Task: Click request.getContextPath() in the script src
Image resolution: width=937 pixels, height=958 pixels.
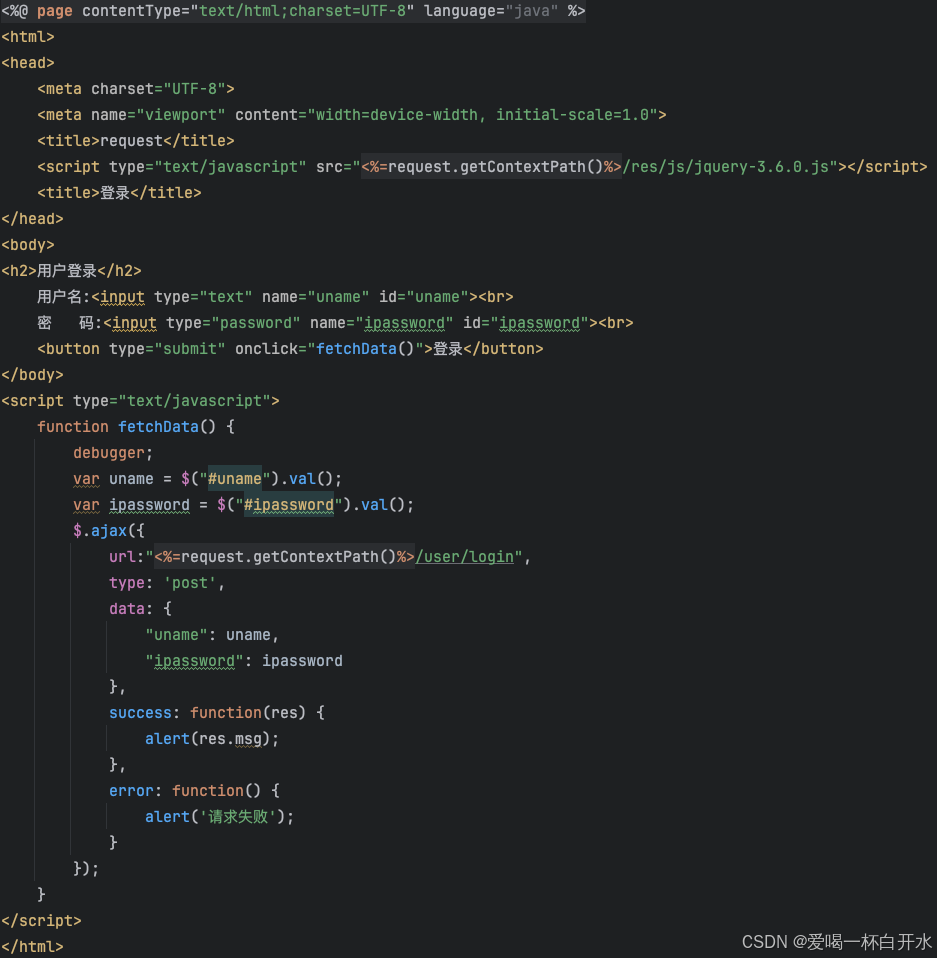Action: 495,167
